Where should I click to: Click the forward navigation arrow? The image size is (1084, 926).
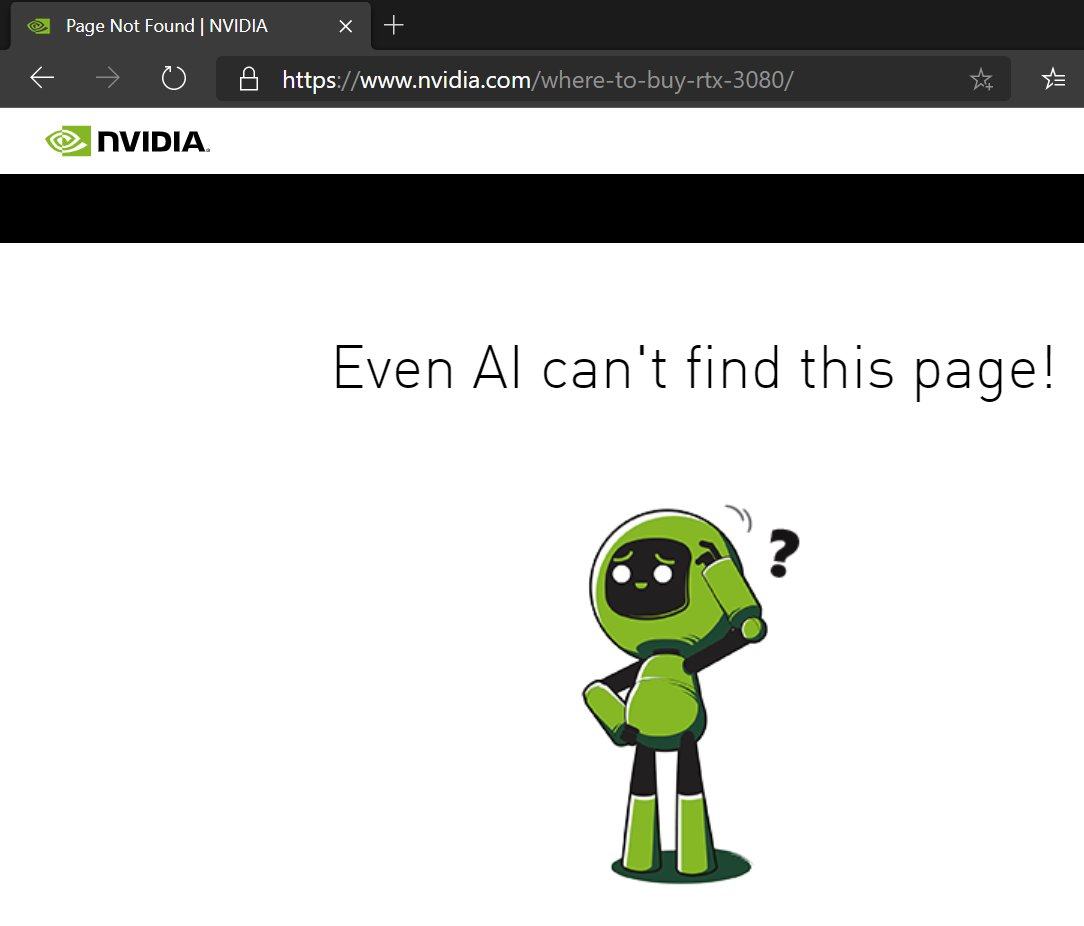[108, 78]
